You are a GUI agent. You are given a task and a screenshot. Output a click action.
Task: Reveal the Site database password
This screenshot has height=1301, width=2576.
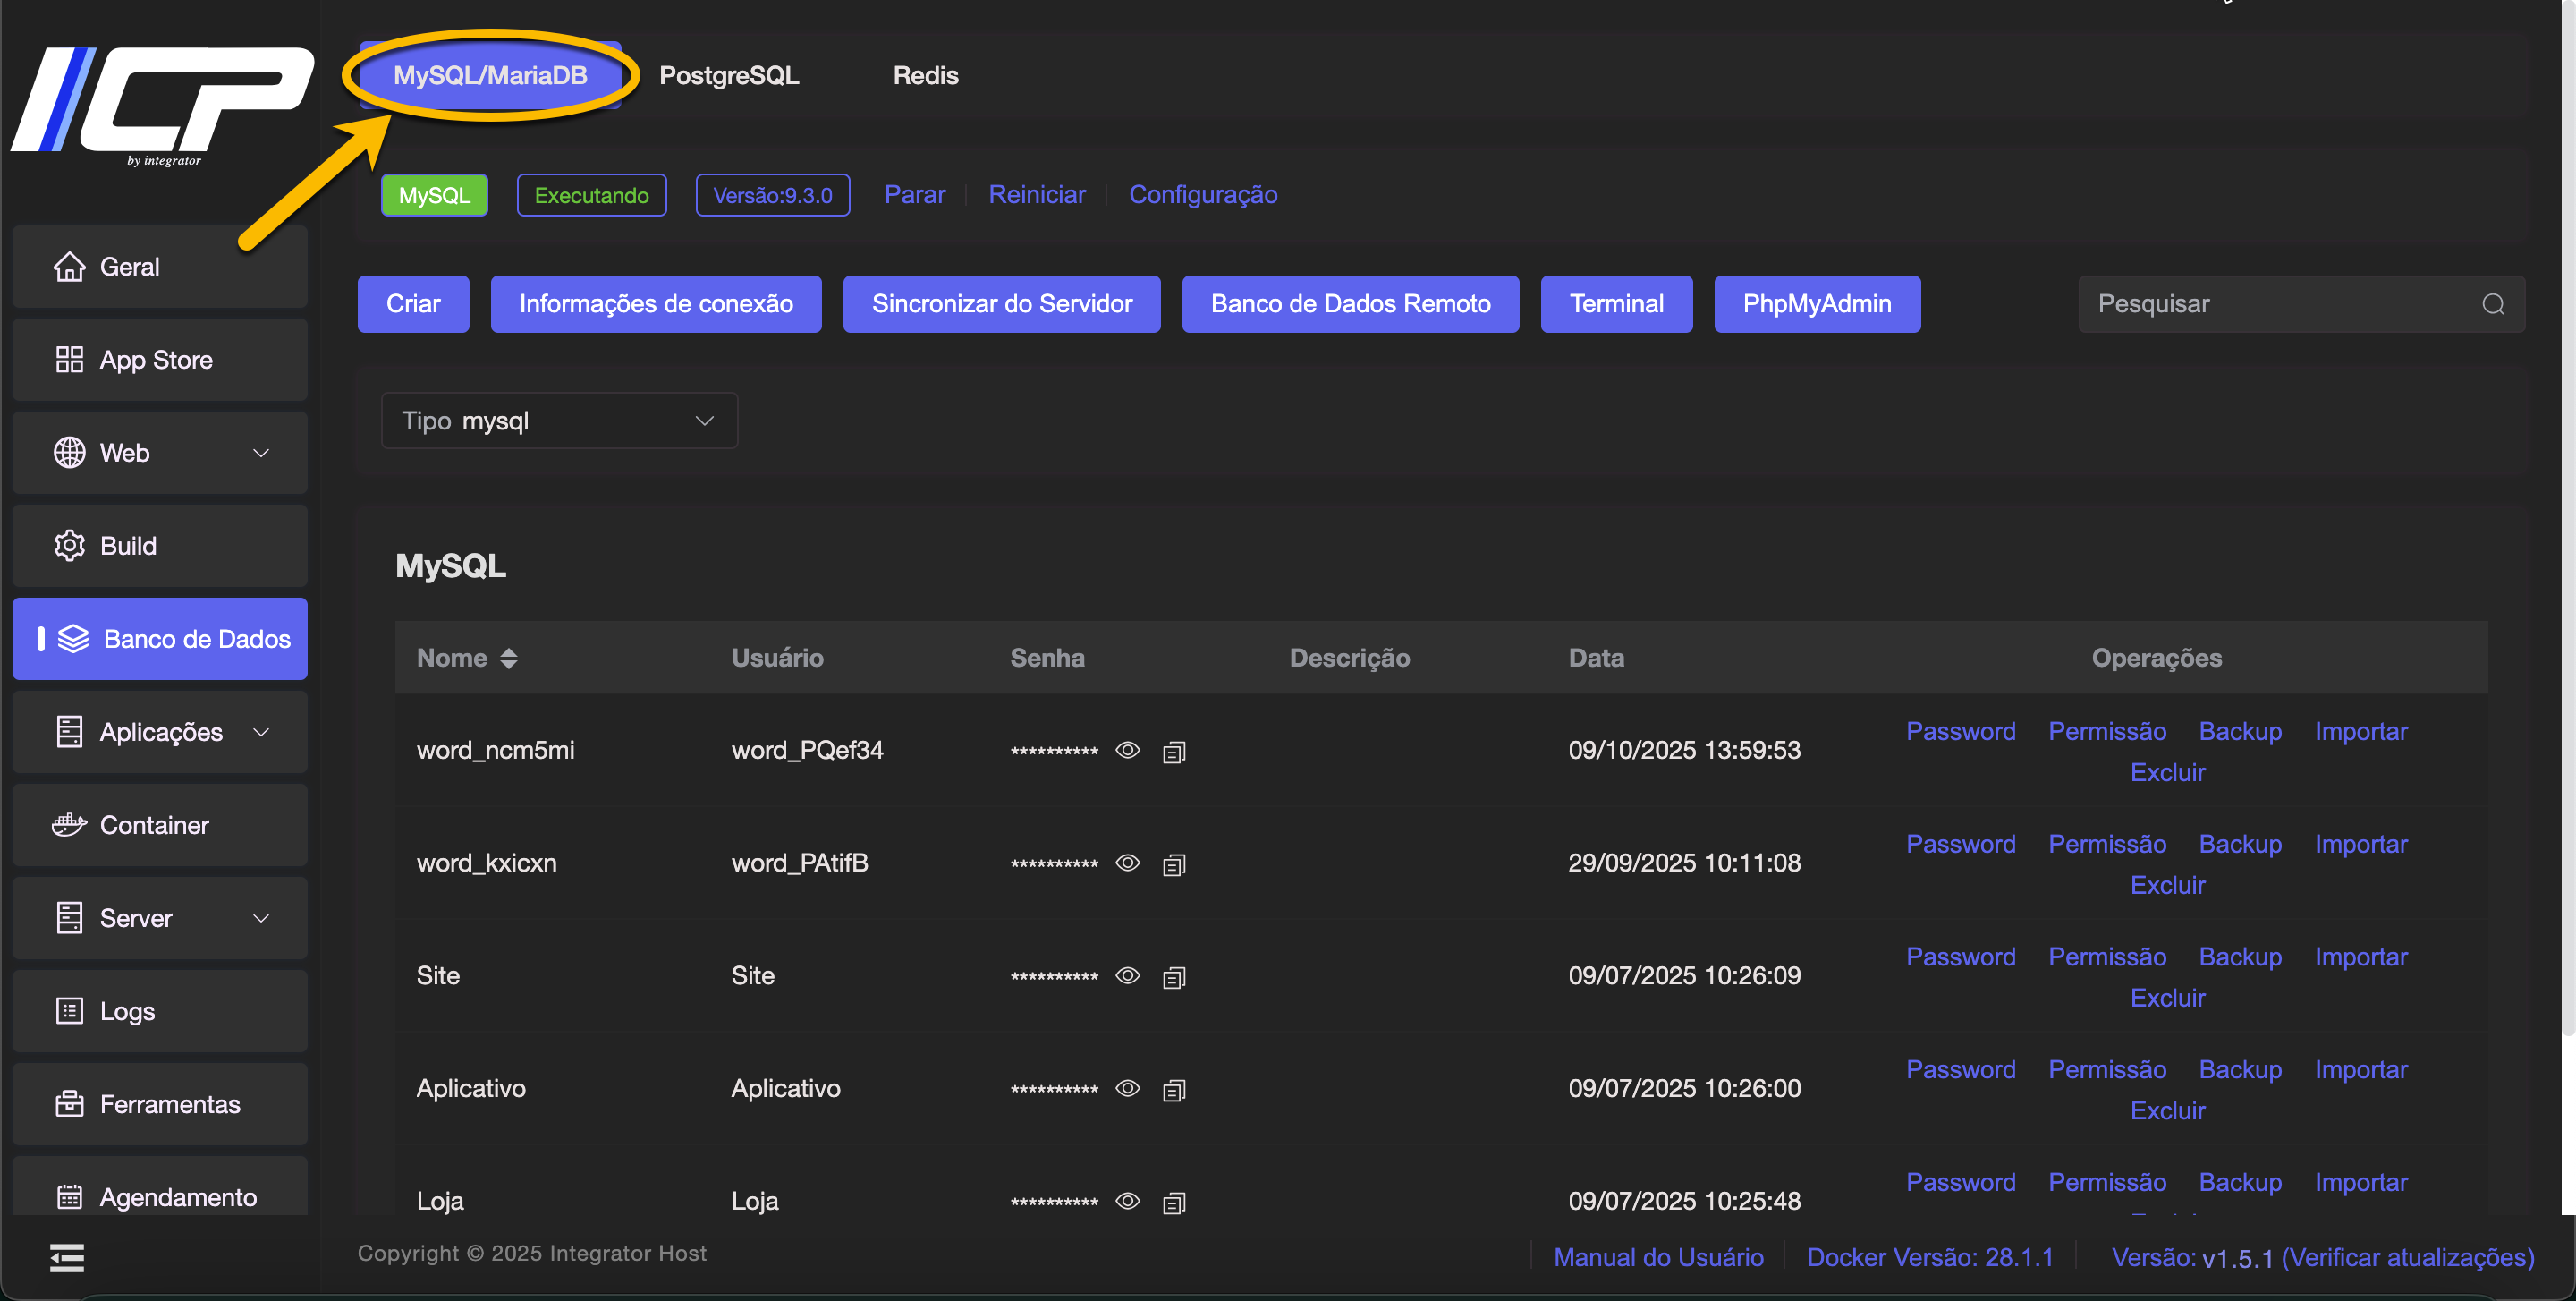coord(1127,976)
